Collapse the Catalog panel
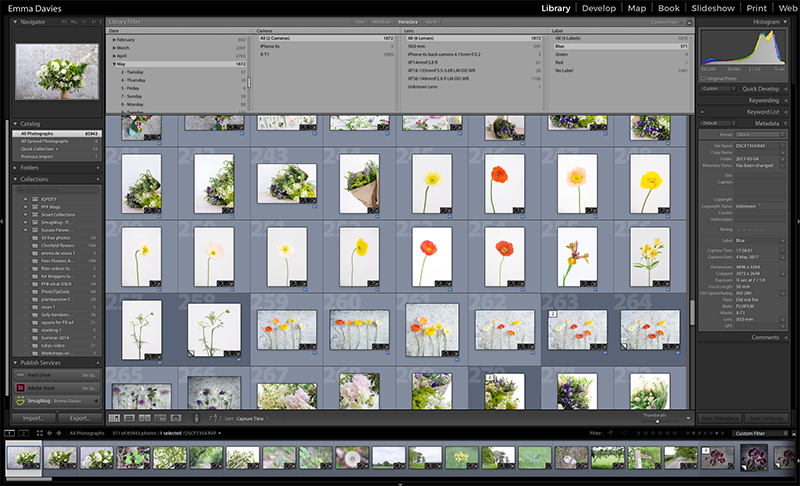The width and height of the screenshot is (800, 486). (15, 124)
